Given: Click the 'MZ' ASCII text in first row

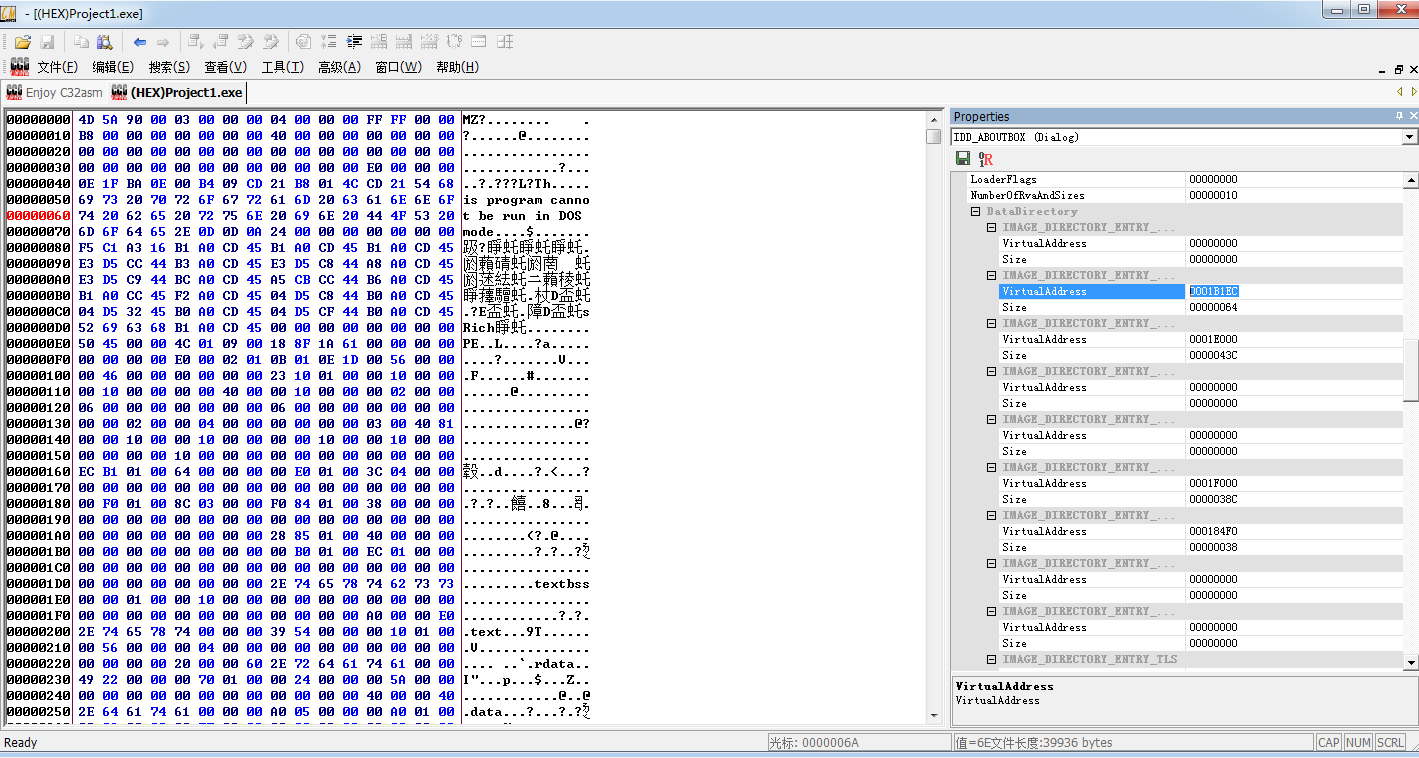Looking at the screenshot, I should pyautogui.click(x=471, y=119).
